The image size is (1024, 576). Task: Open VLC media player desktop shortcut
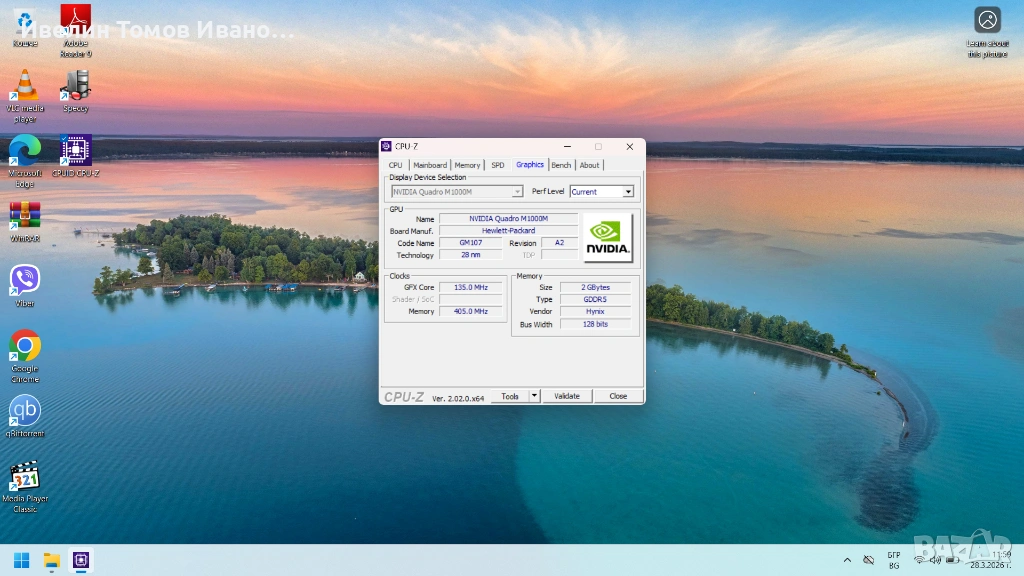pyautogui.click(x=25, y=87)
